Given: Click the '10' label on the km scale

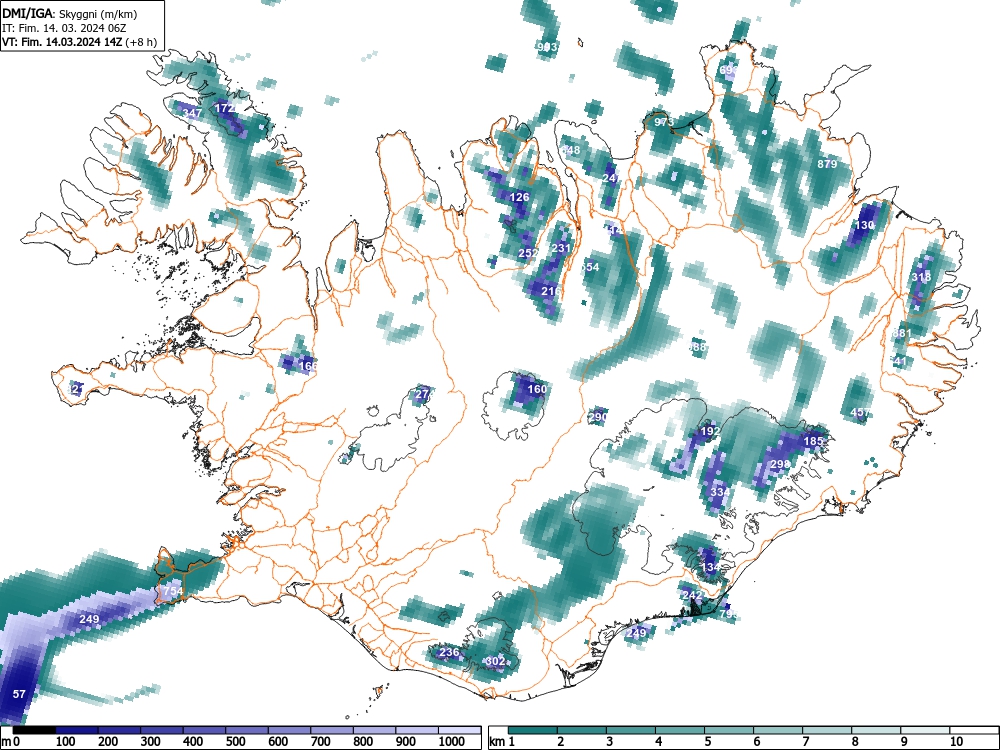Looking at the screenshot, I should pyautogui.click(x=955, y=742).
